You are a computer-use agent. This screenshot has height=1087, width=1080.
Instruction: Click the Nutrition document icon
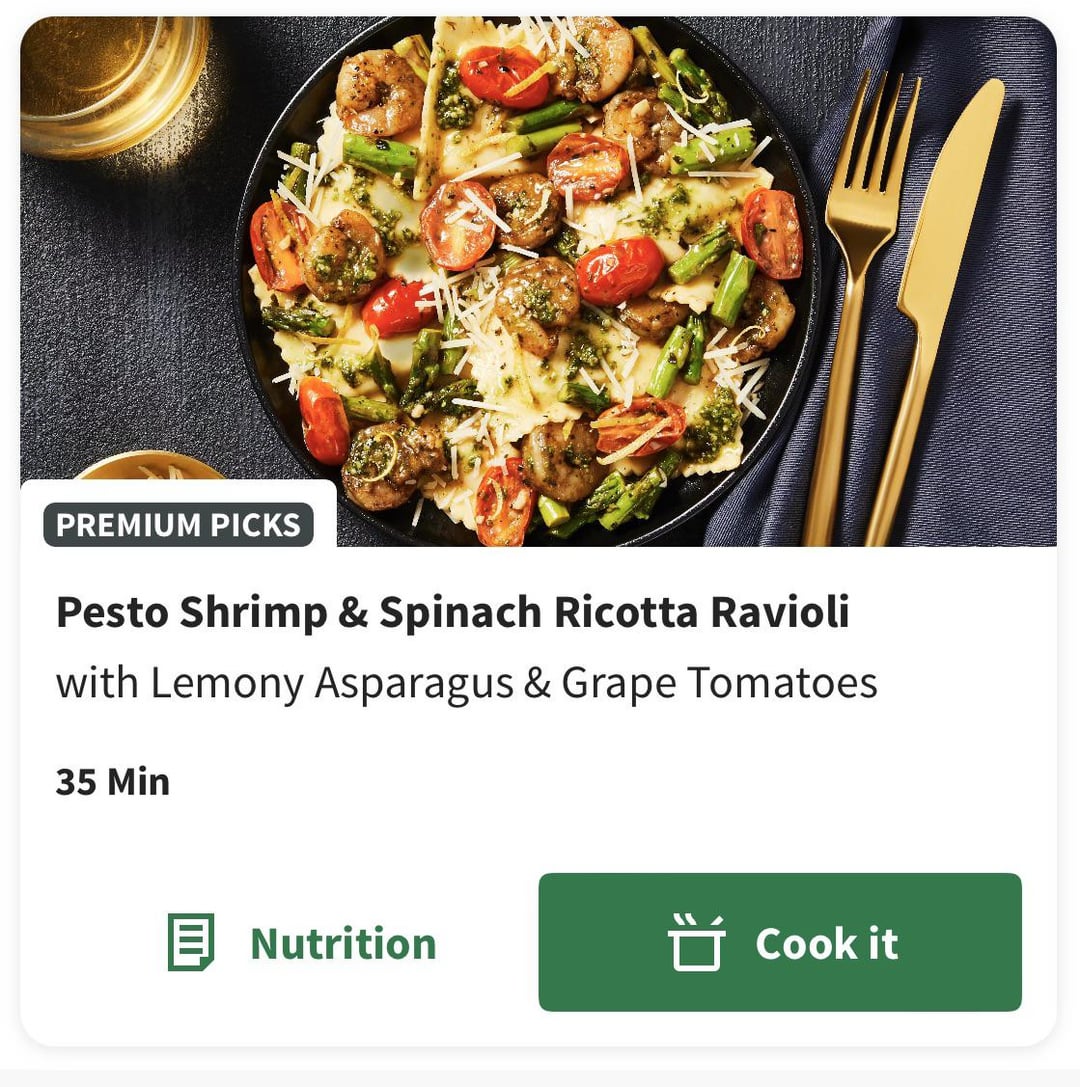click(x=190, y=942)
